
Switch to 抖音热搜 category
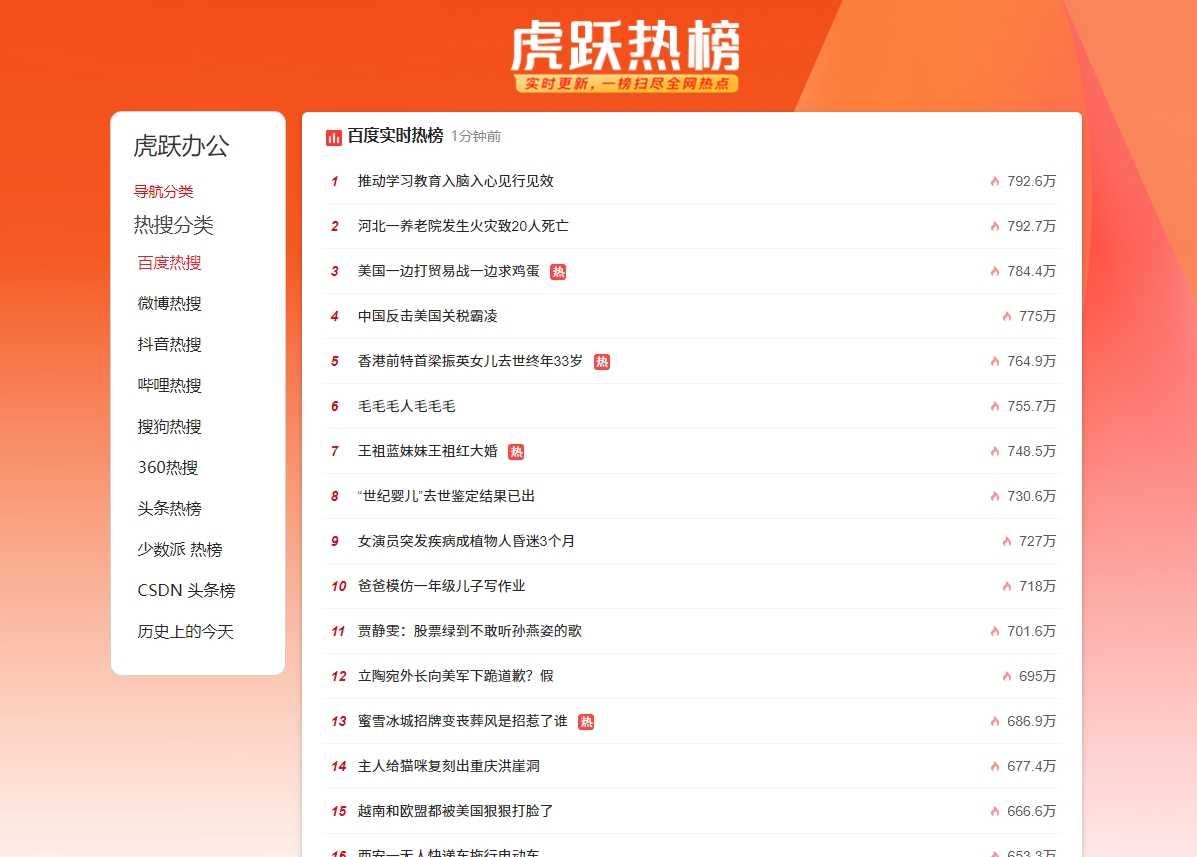point(169,345)
